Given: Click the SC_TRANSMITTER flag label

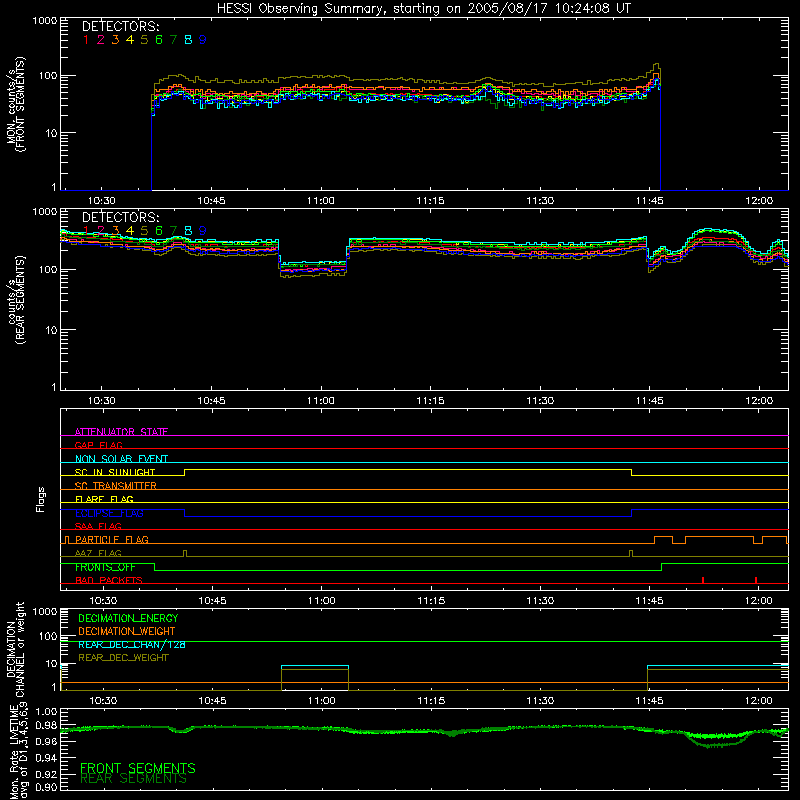Looking at the screenshot, I should (x=116, y=486).
